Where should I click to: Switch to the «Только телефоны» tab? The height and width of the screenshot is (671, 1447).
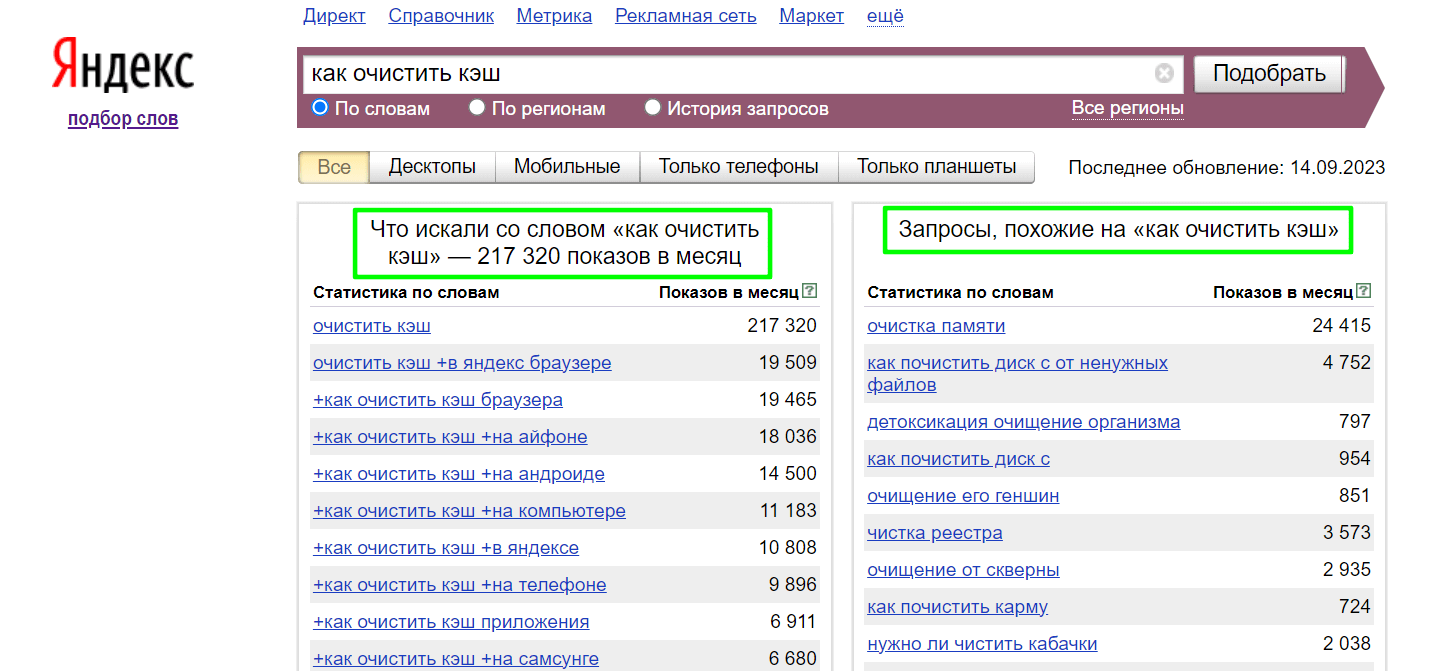[739, 167]
